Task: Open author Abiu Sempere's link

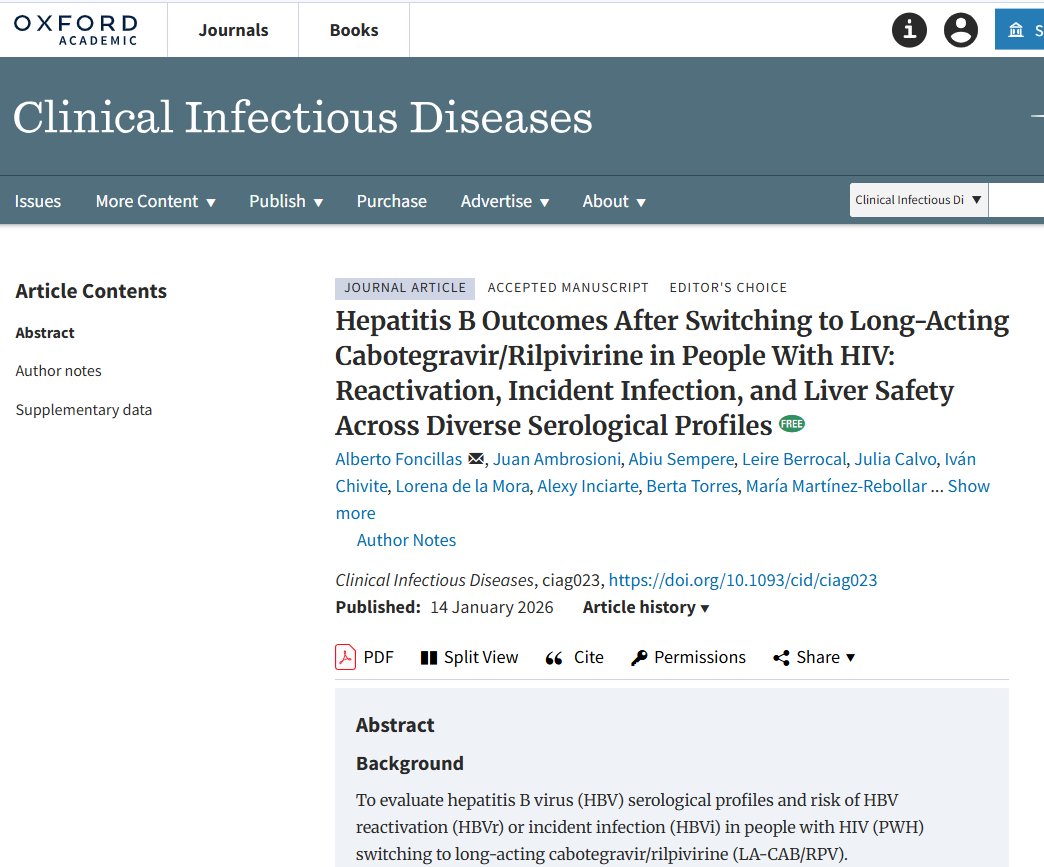Action: pos(681,459)
